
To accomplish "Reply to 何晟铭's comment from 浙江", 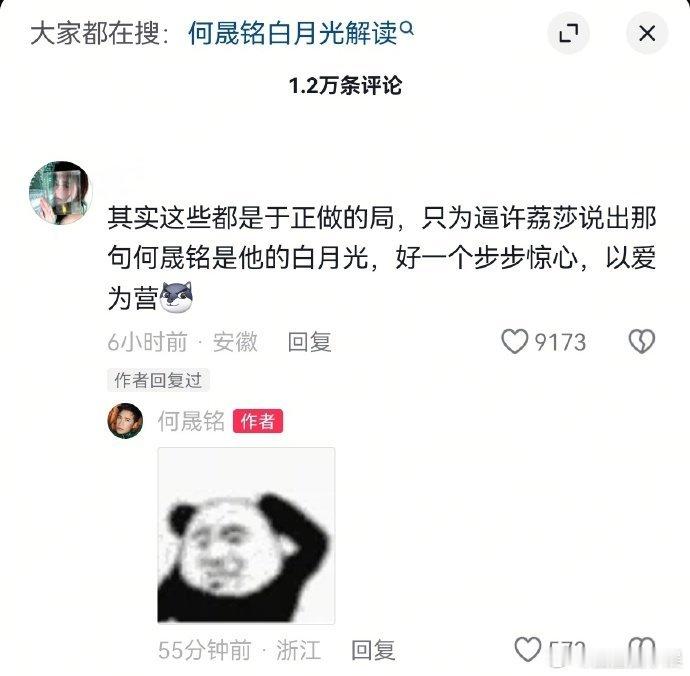I will pyautogui.click(x=373, y=650).
